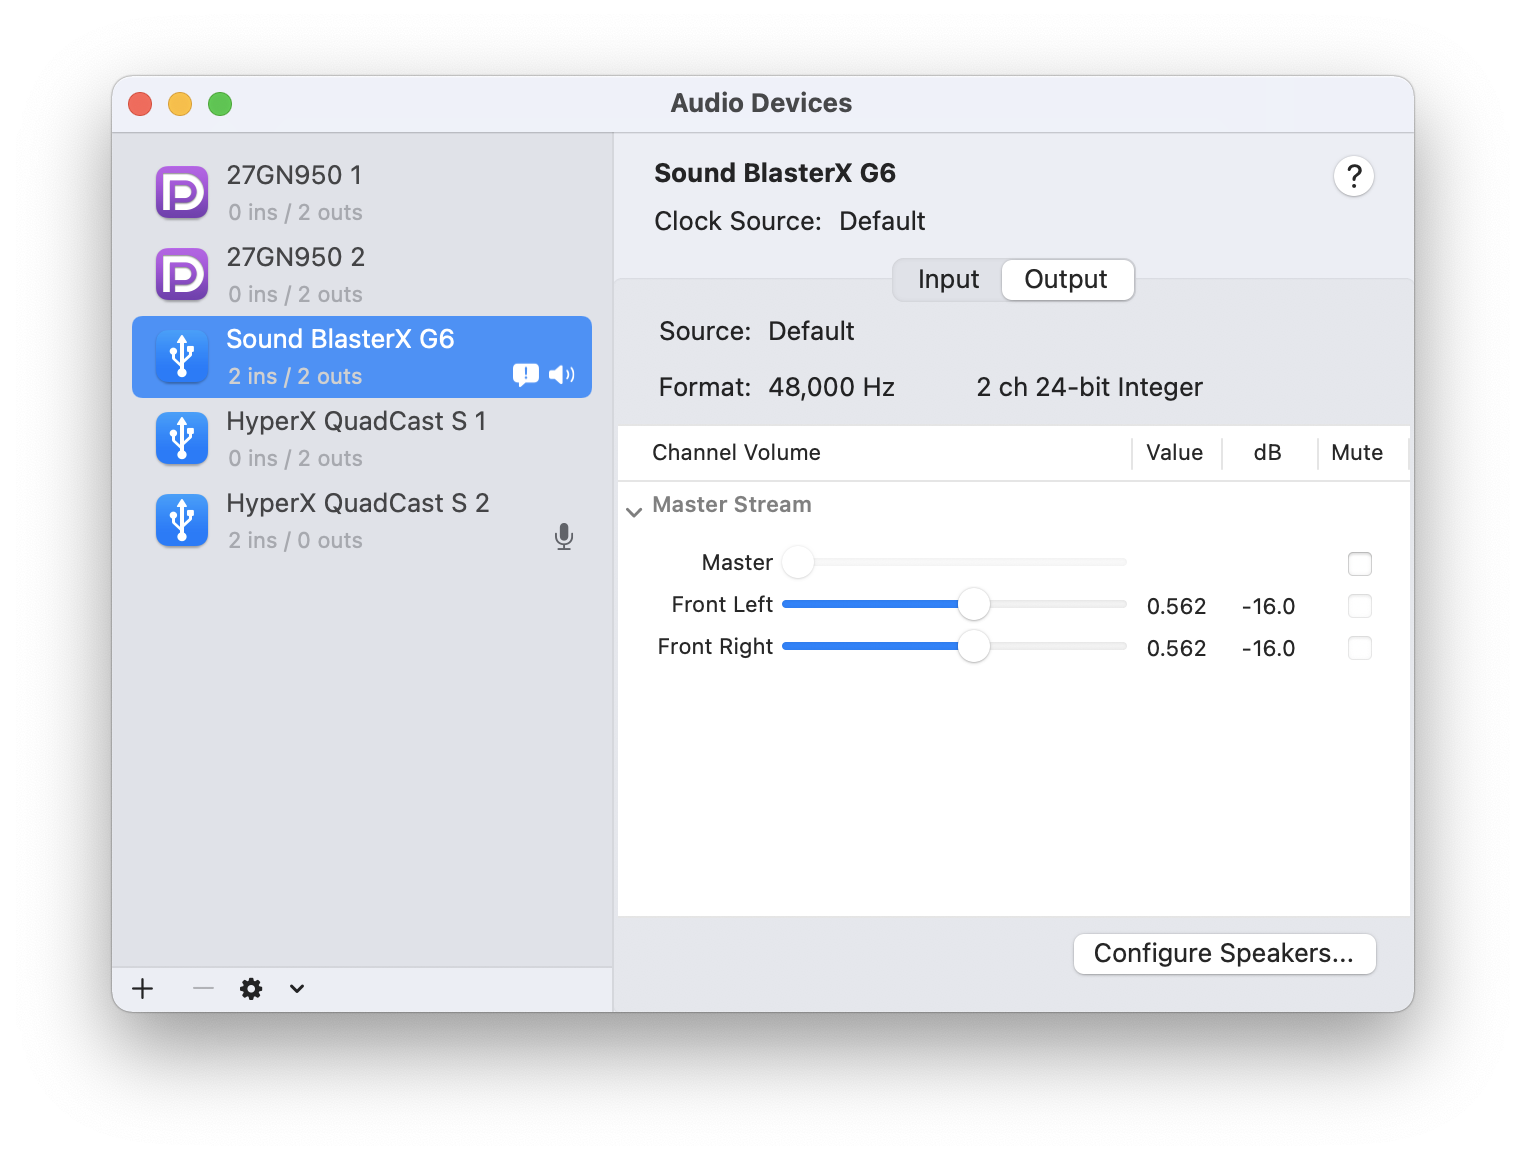Screen dimensions: 1526x1160
Task: Click the help question mark button
Action: [1354, 177]
